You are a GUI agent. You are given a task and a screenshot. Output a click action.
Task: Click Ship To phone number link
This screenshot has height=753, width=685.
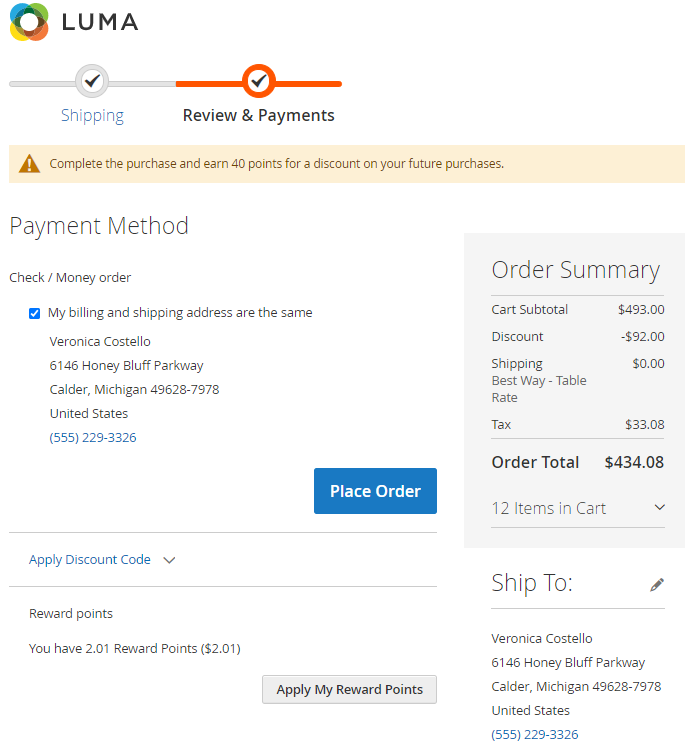(x=535, y=734)
